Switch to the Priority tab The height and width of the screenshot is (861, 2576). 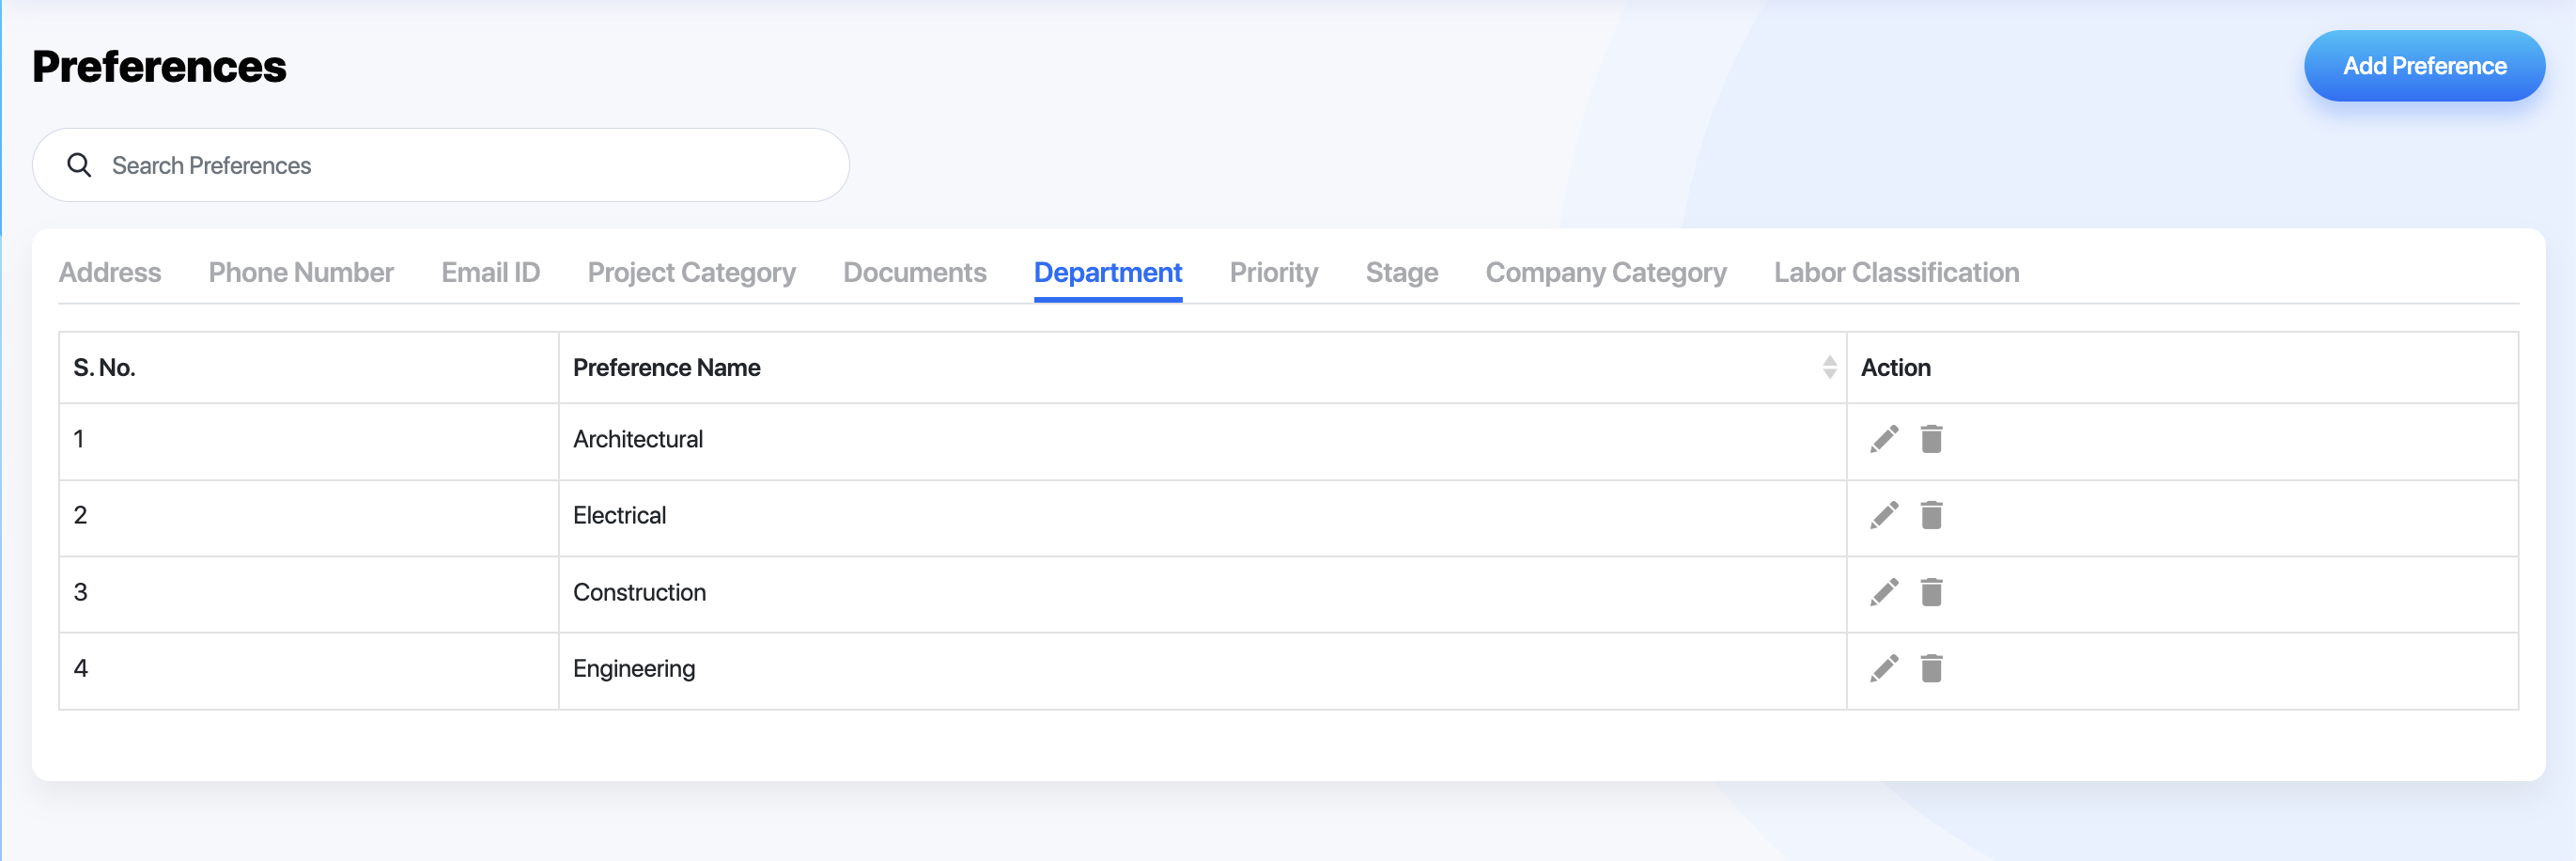[x=1273, y=272]
